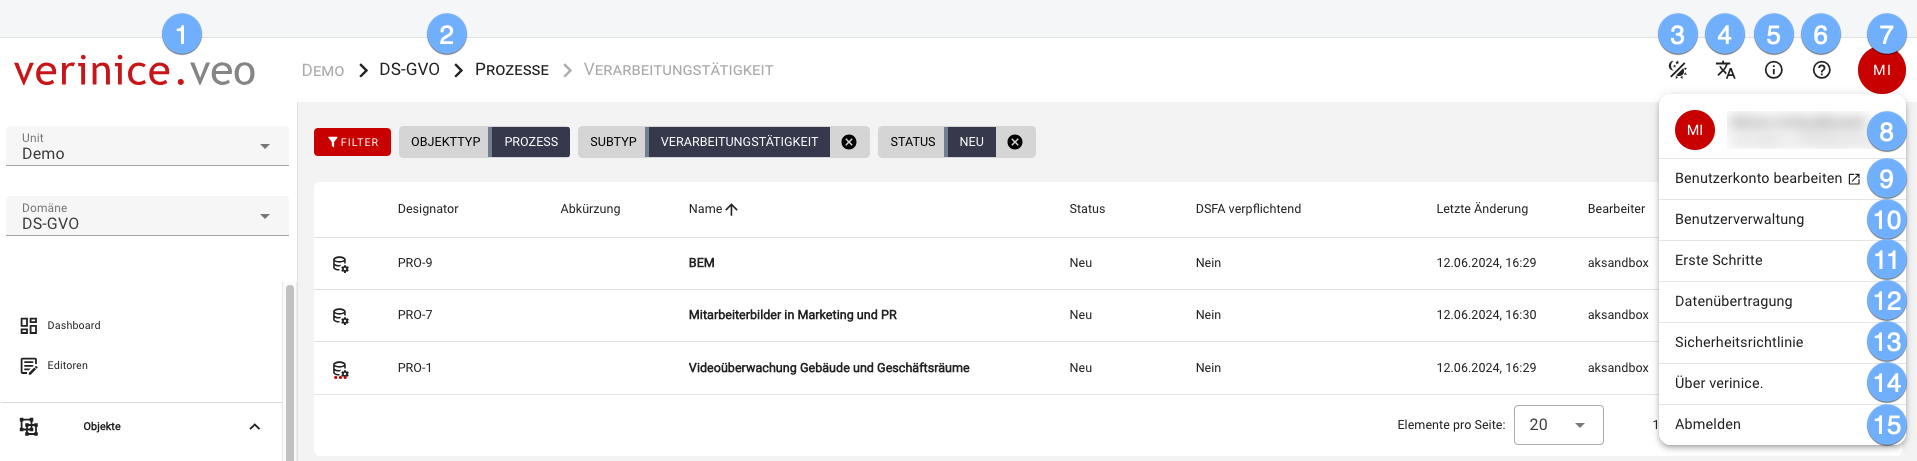
Task: Select Benutzerverwaltung from user menu
Action: click(x=1739, y=219)
